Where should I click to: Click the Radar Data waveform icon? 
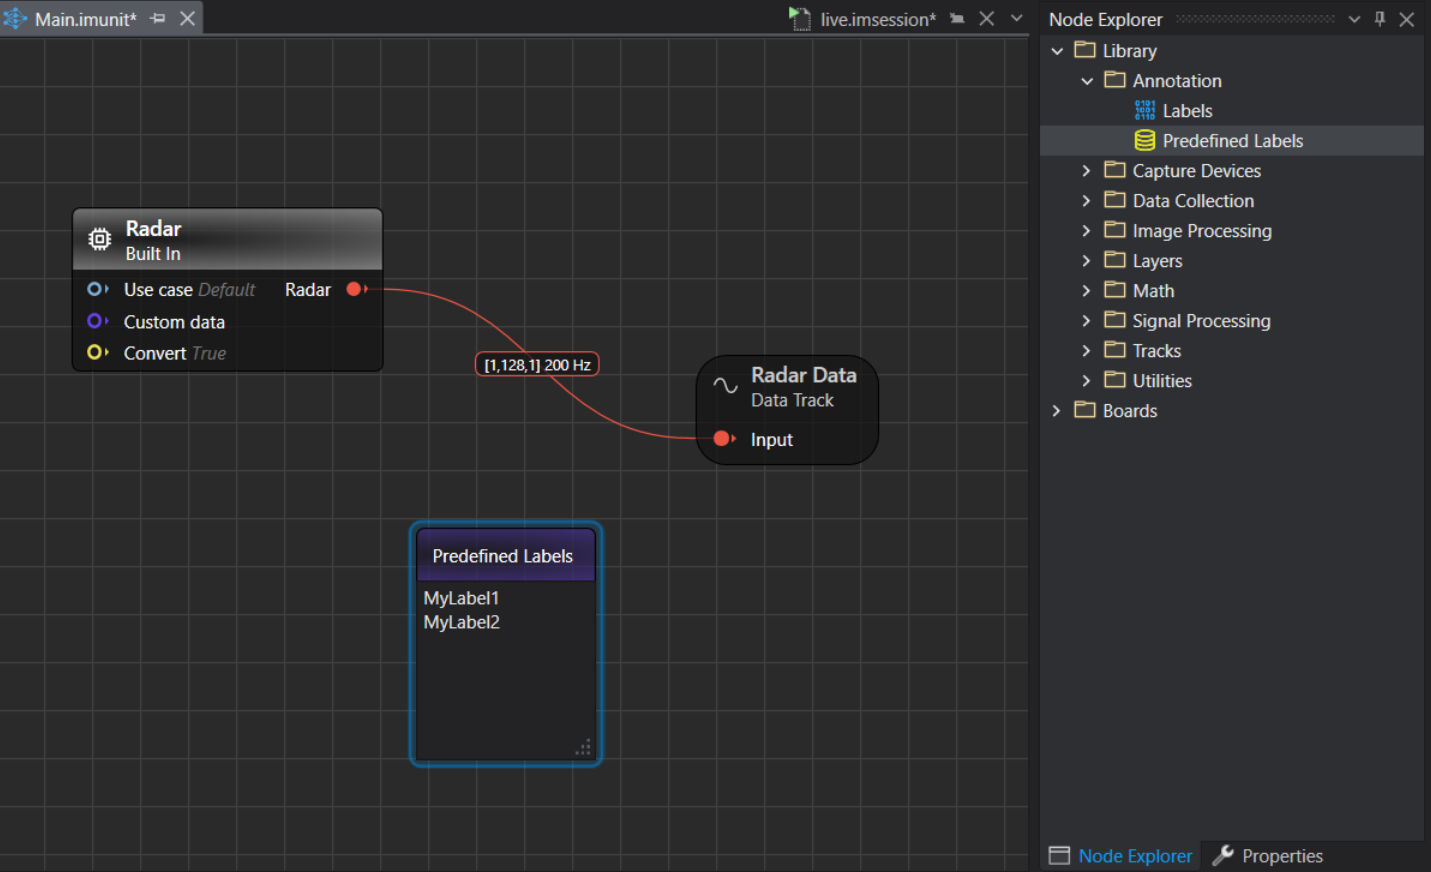(x=725, y=386)
